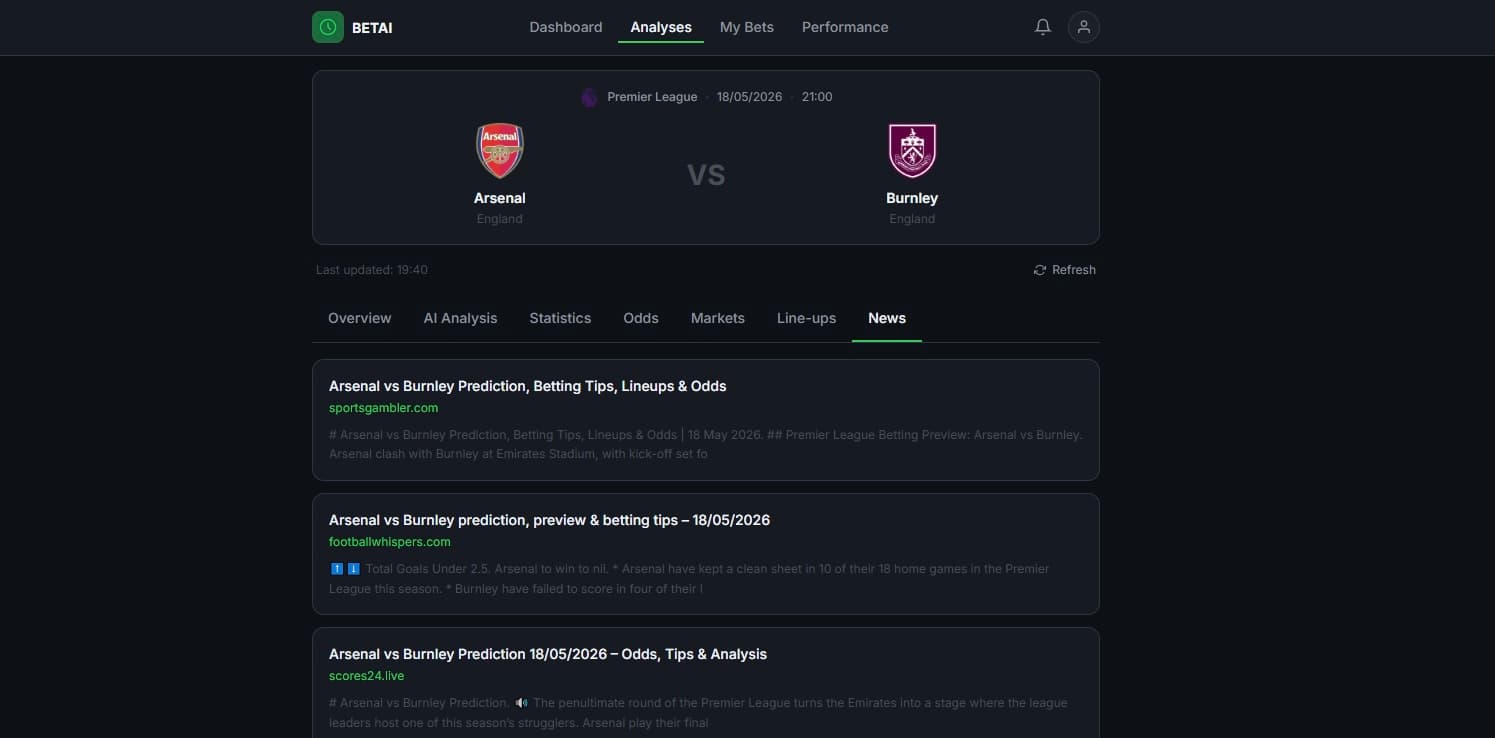The width and height of the screenshot is (1495, 738).
Task: Select the Analyses nav item
Action: tap(661, 27)
